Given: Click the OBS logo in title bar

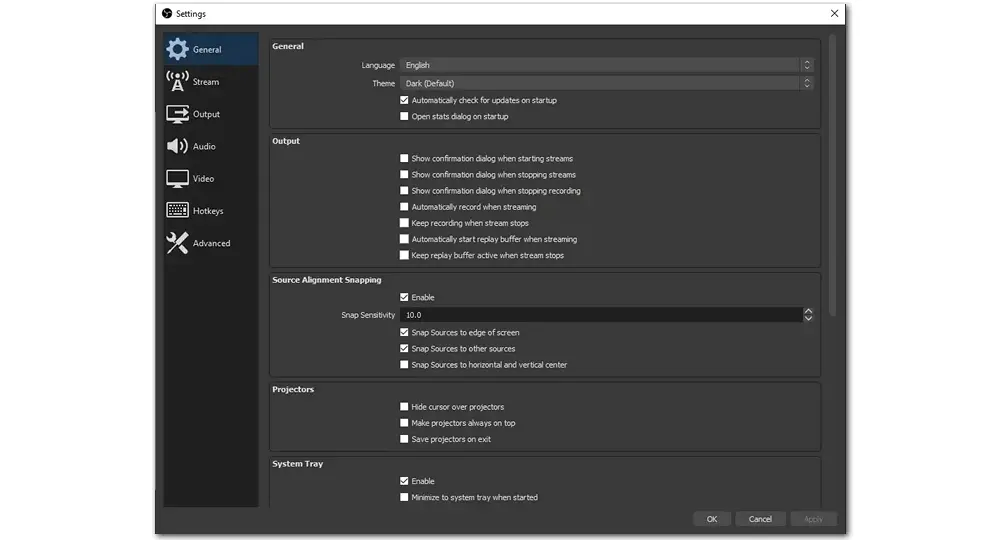Looking at the screenshot, I should coord(167,13).
